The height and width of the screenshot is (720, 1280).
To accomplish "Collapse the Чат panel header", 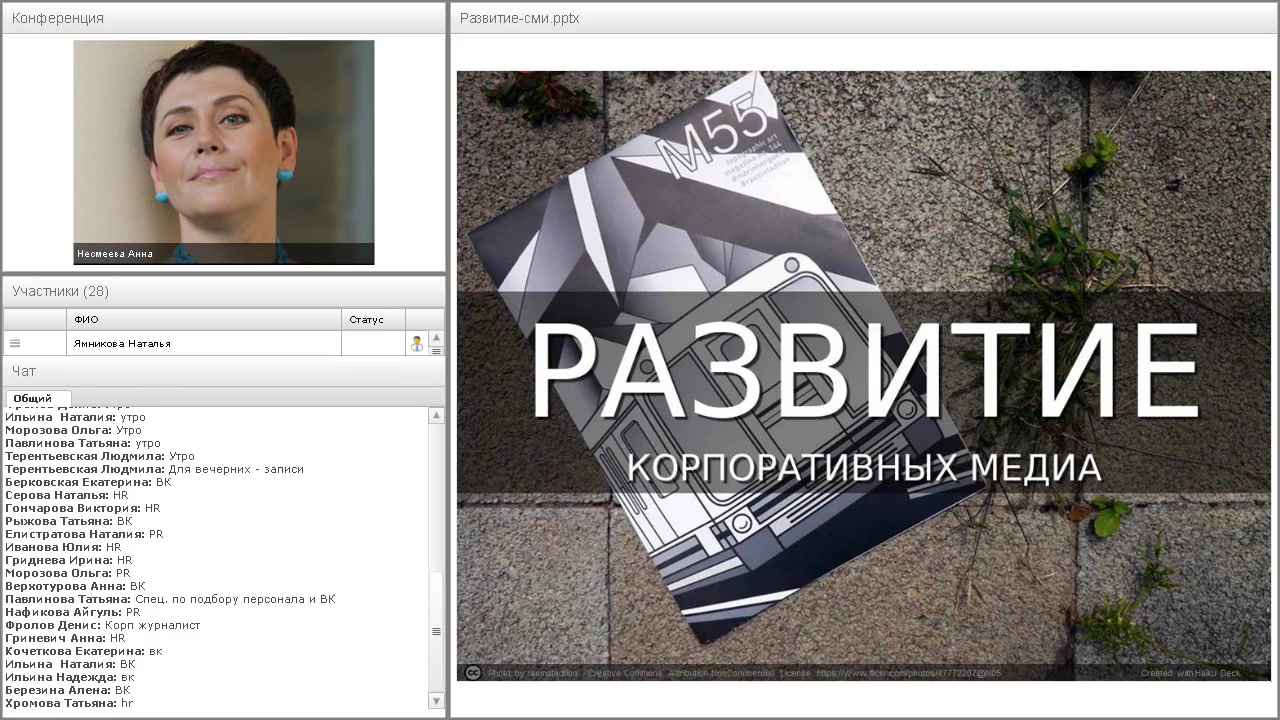I will 23,371.
